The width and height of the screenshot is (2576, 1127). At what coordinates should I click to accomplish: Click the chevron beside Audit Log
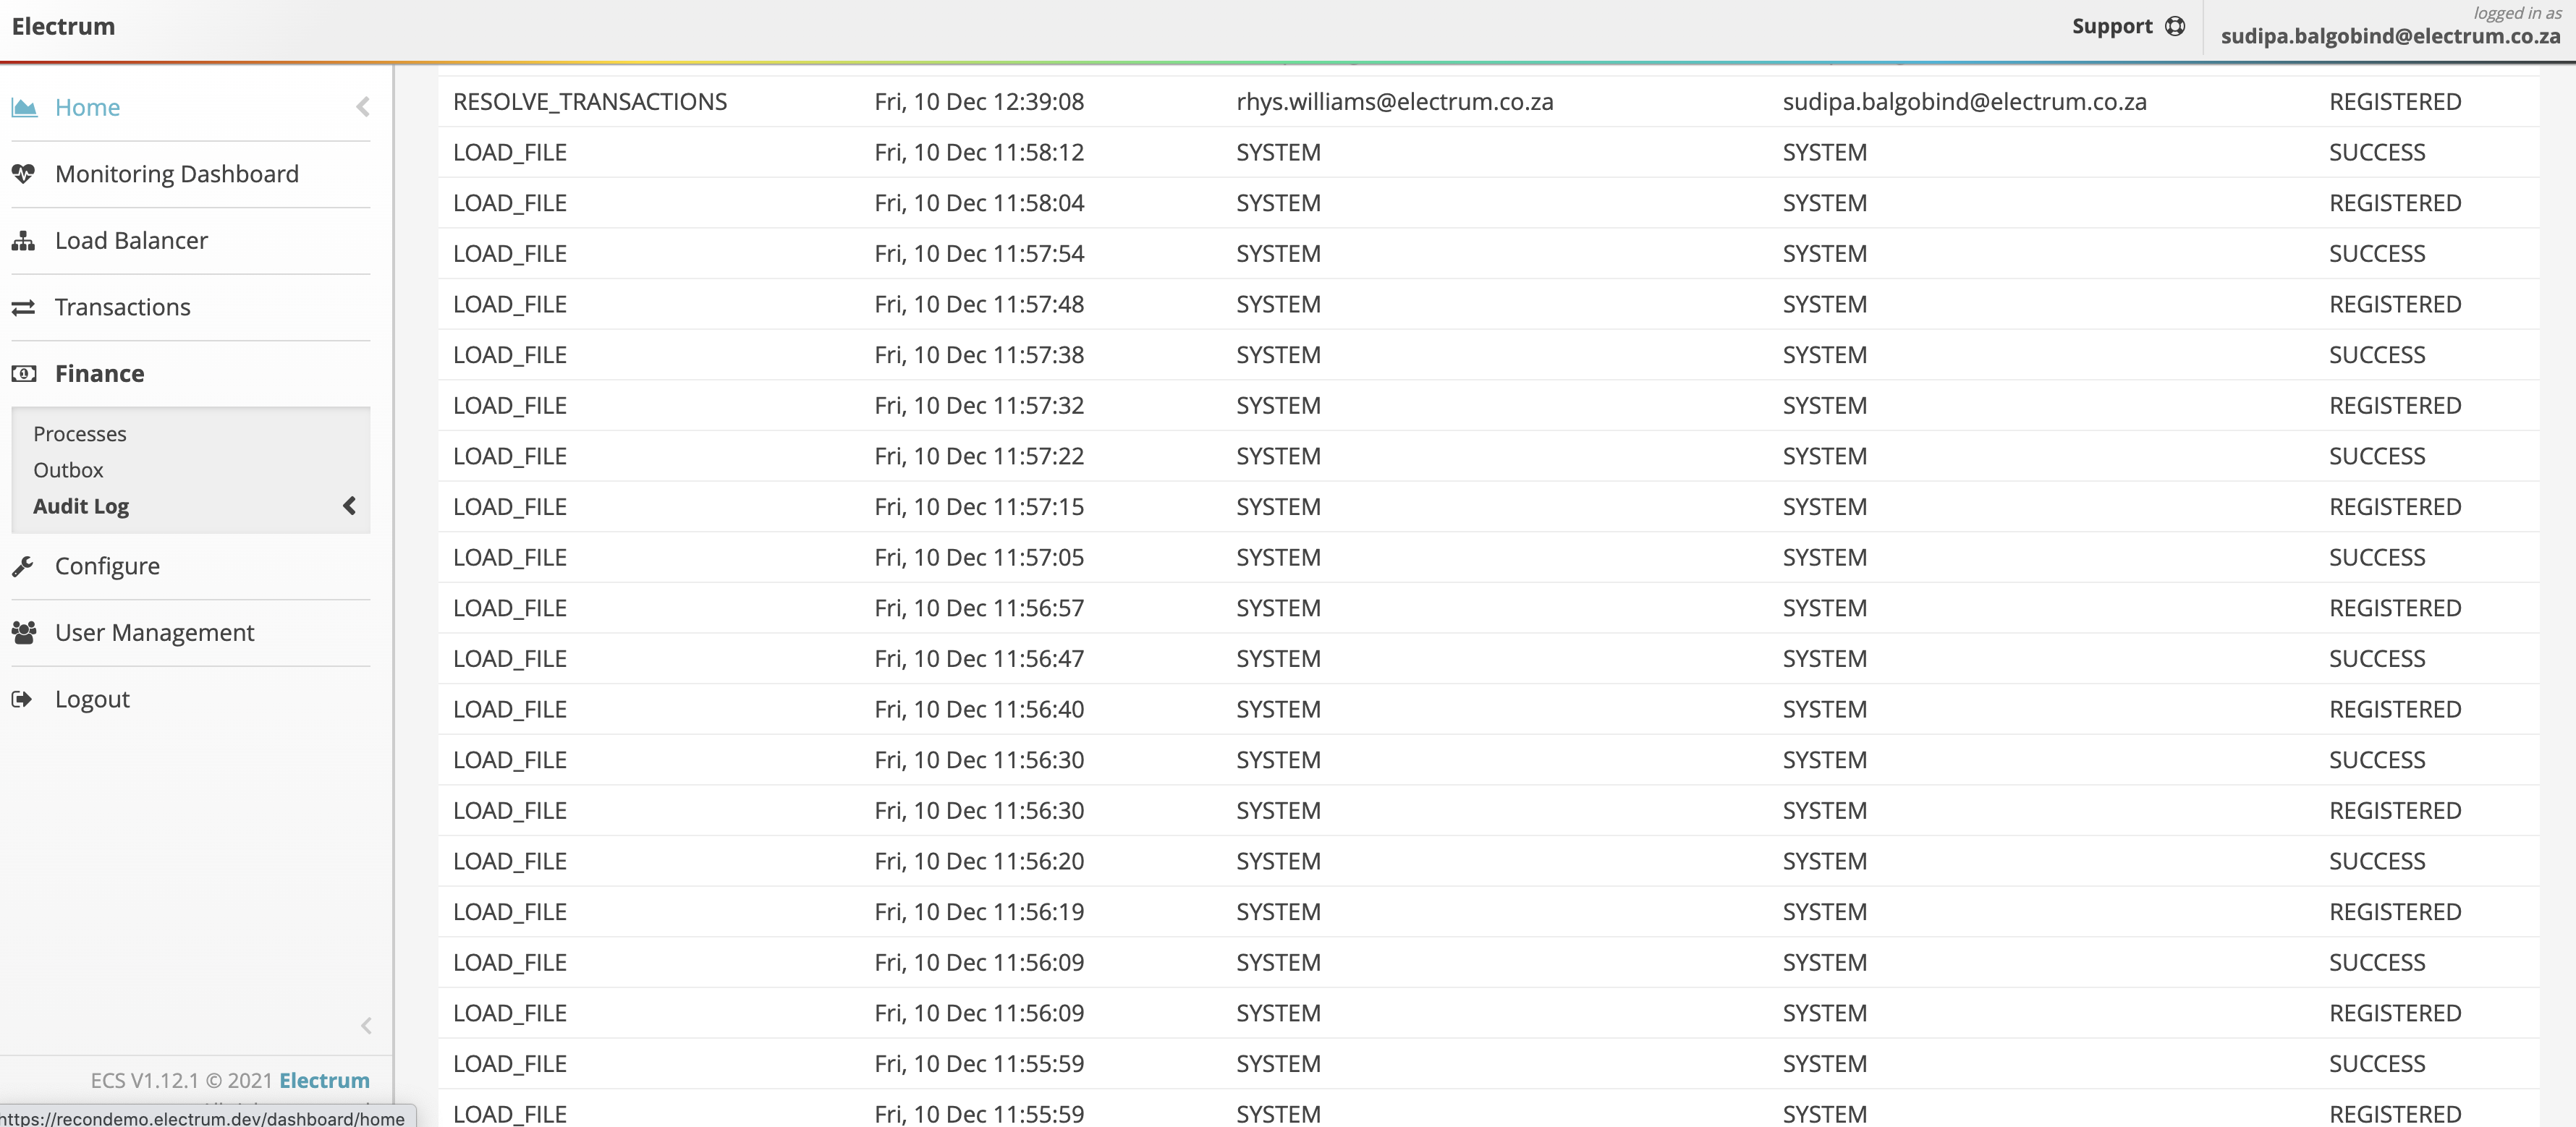click(x=349, y=506)
